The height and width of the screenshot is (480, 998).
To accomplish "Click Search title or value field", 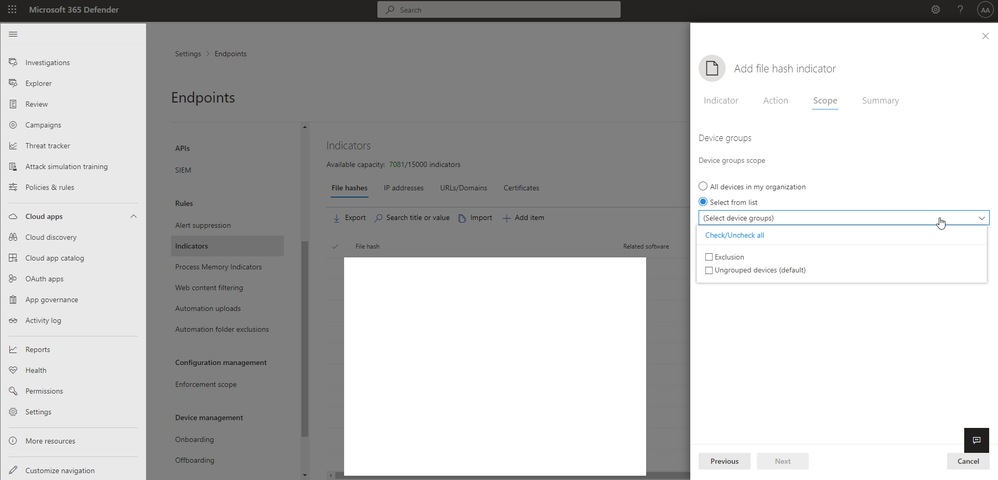I will coord(412,218).
